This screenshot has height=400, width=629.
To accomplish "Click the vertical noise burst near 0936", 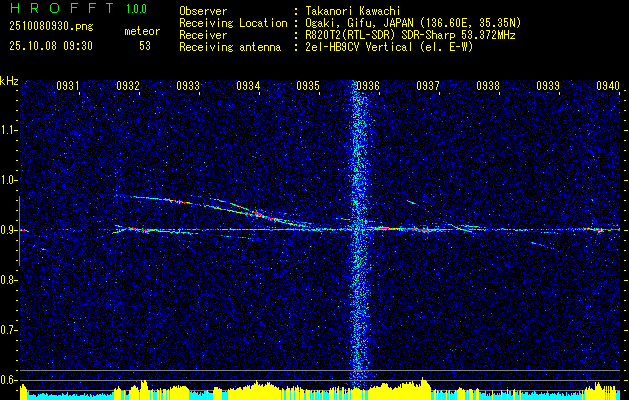I will pos(359,235).
